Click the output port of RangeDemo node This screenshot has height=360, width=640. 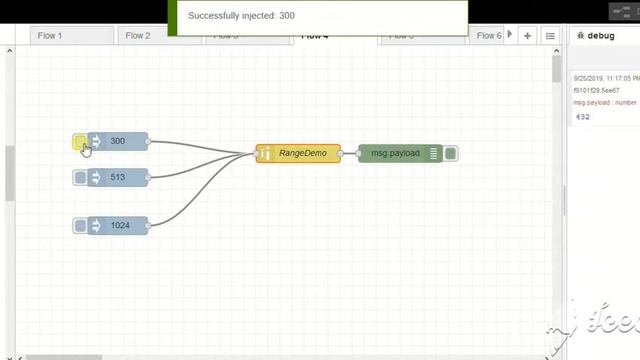341,154
